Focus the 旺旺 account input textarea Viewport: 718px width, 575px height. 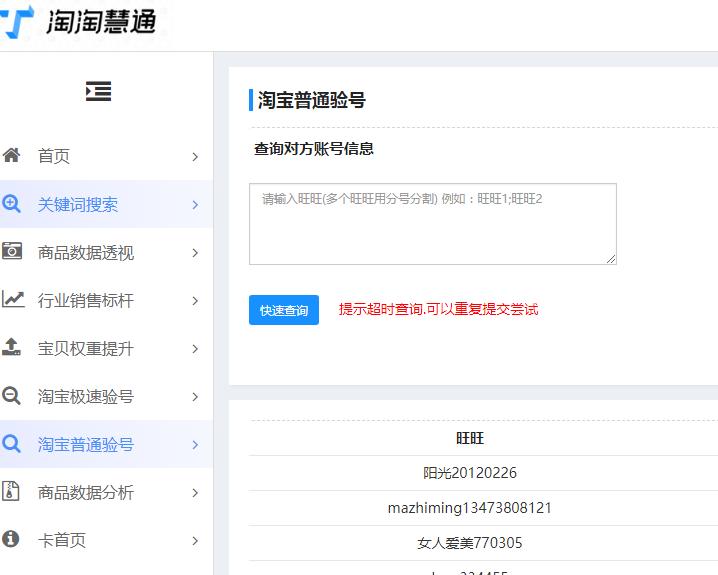click(433, 224)
